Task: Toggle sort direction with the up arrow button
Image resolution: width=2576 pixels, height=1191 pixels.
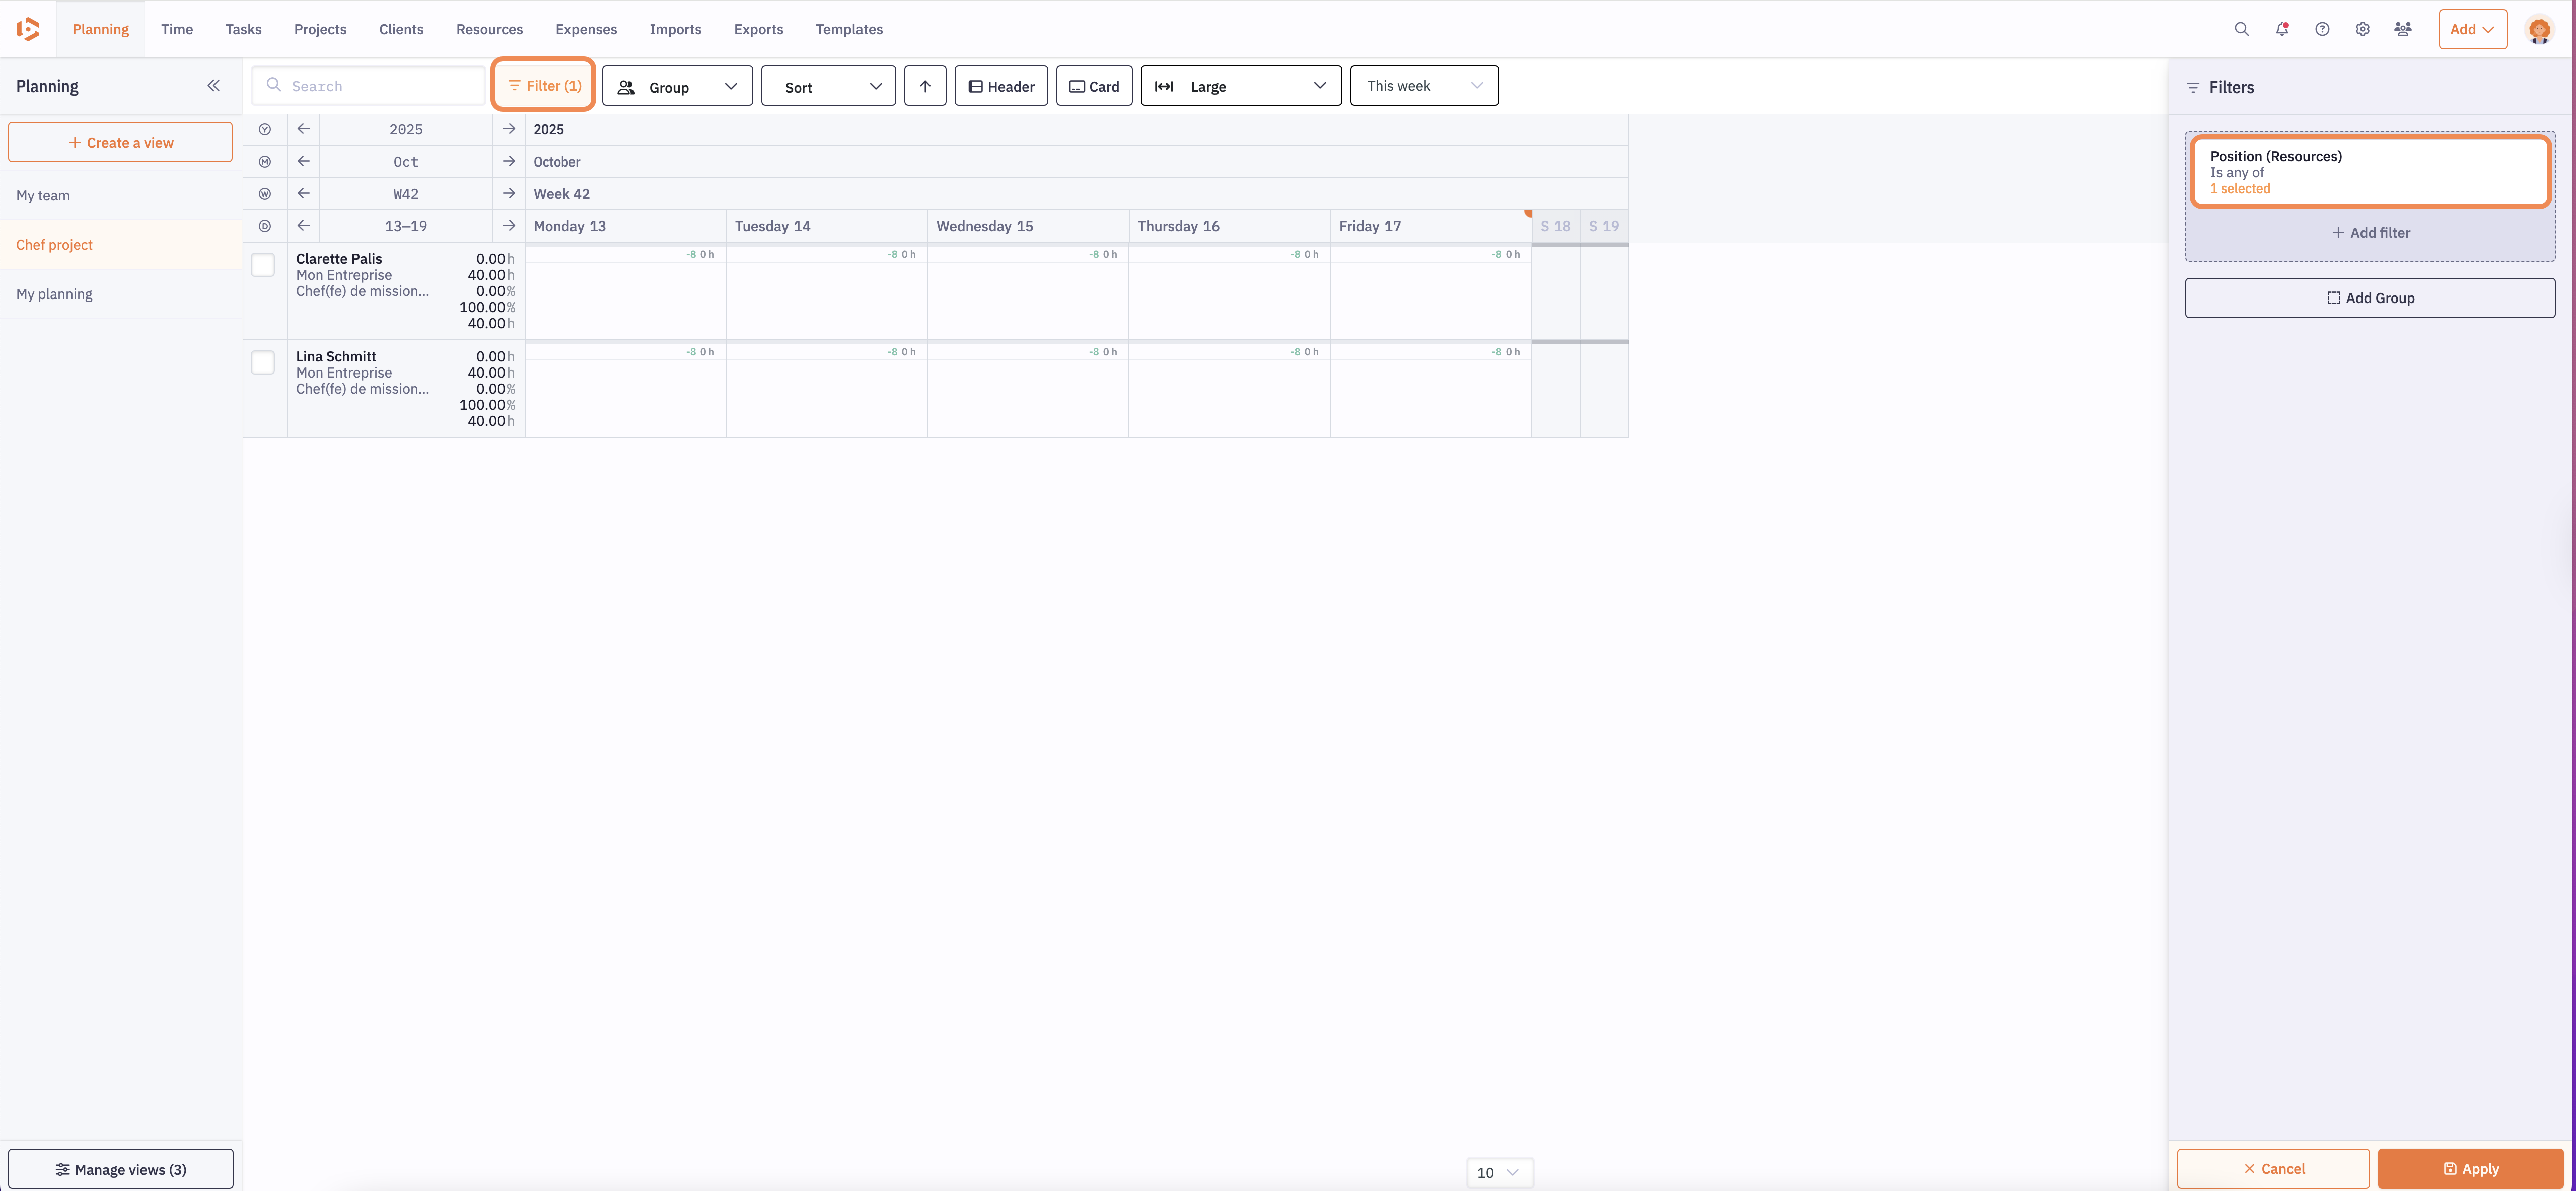Action: point(925,86)
